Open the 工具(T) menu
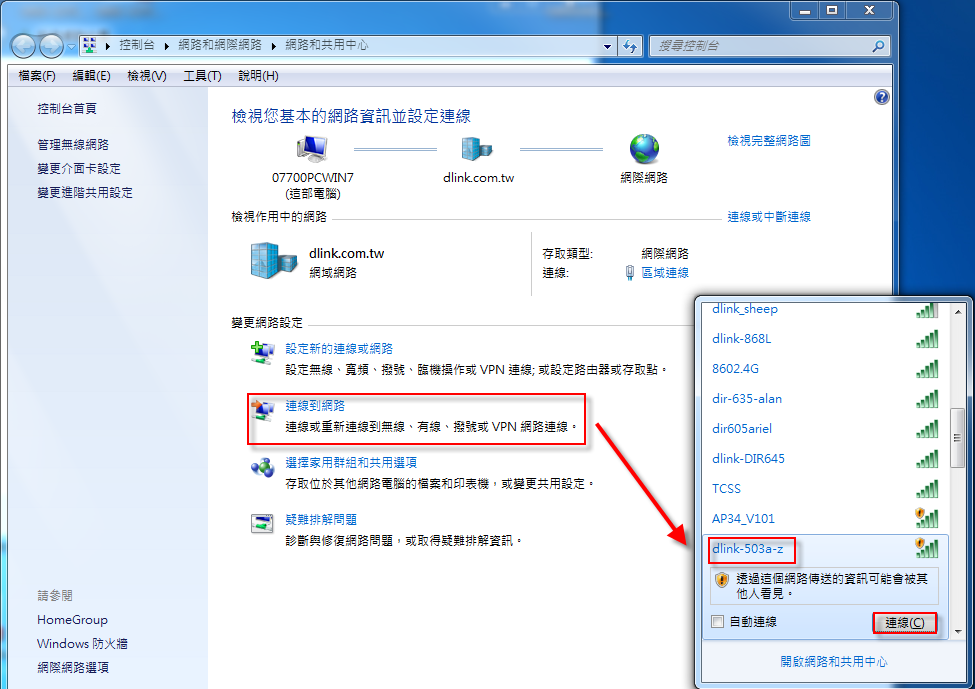The height and width of the screenshot is (689, 975). 201,76
